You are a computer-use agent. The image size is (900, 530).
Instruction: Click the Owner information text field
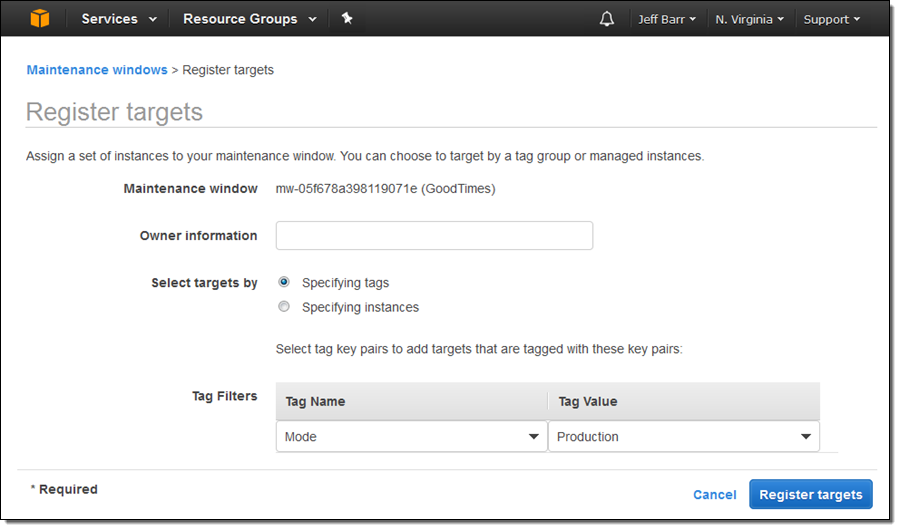click(435, 235)
